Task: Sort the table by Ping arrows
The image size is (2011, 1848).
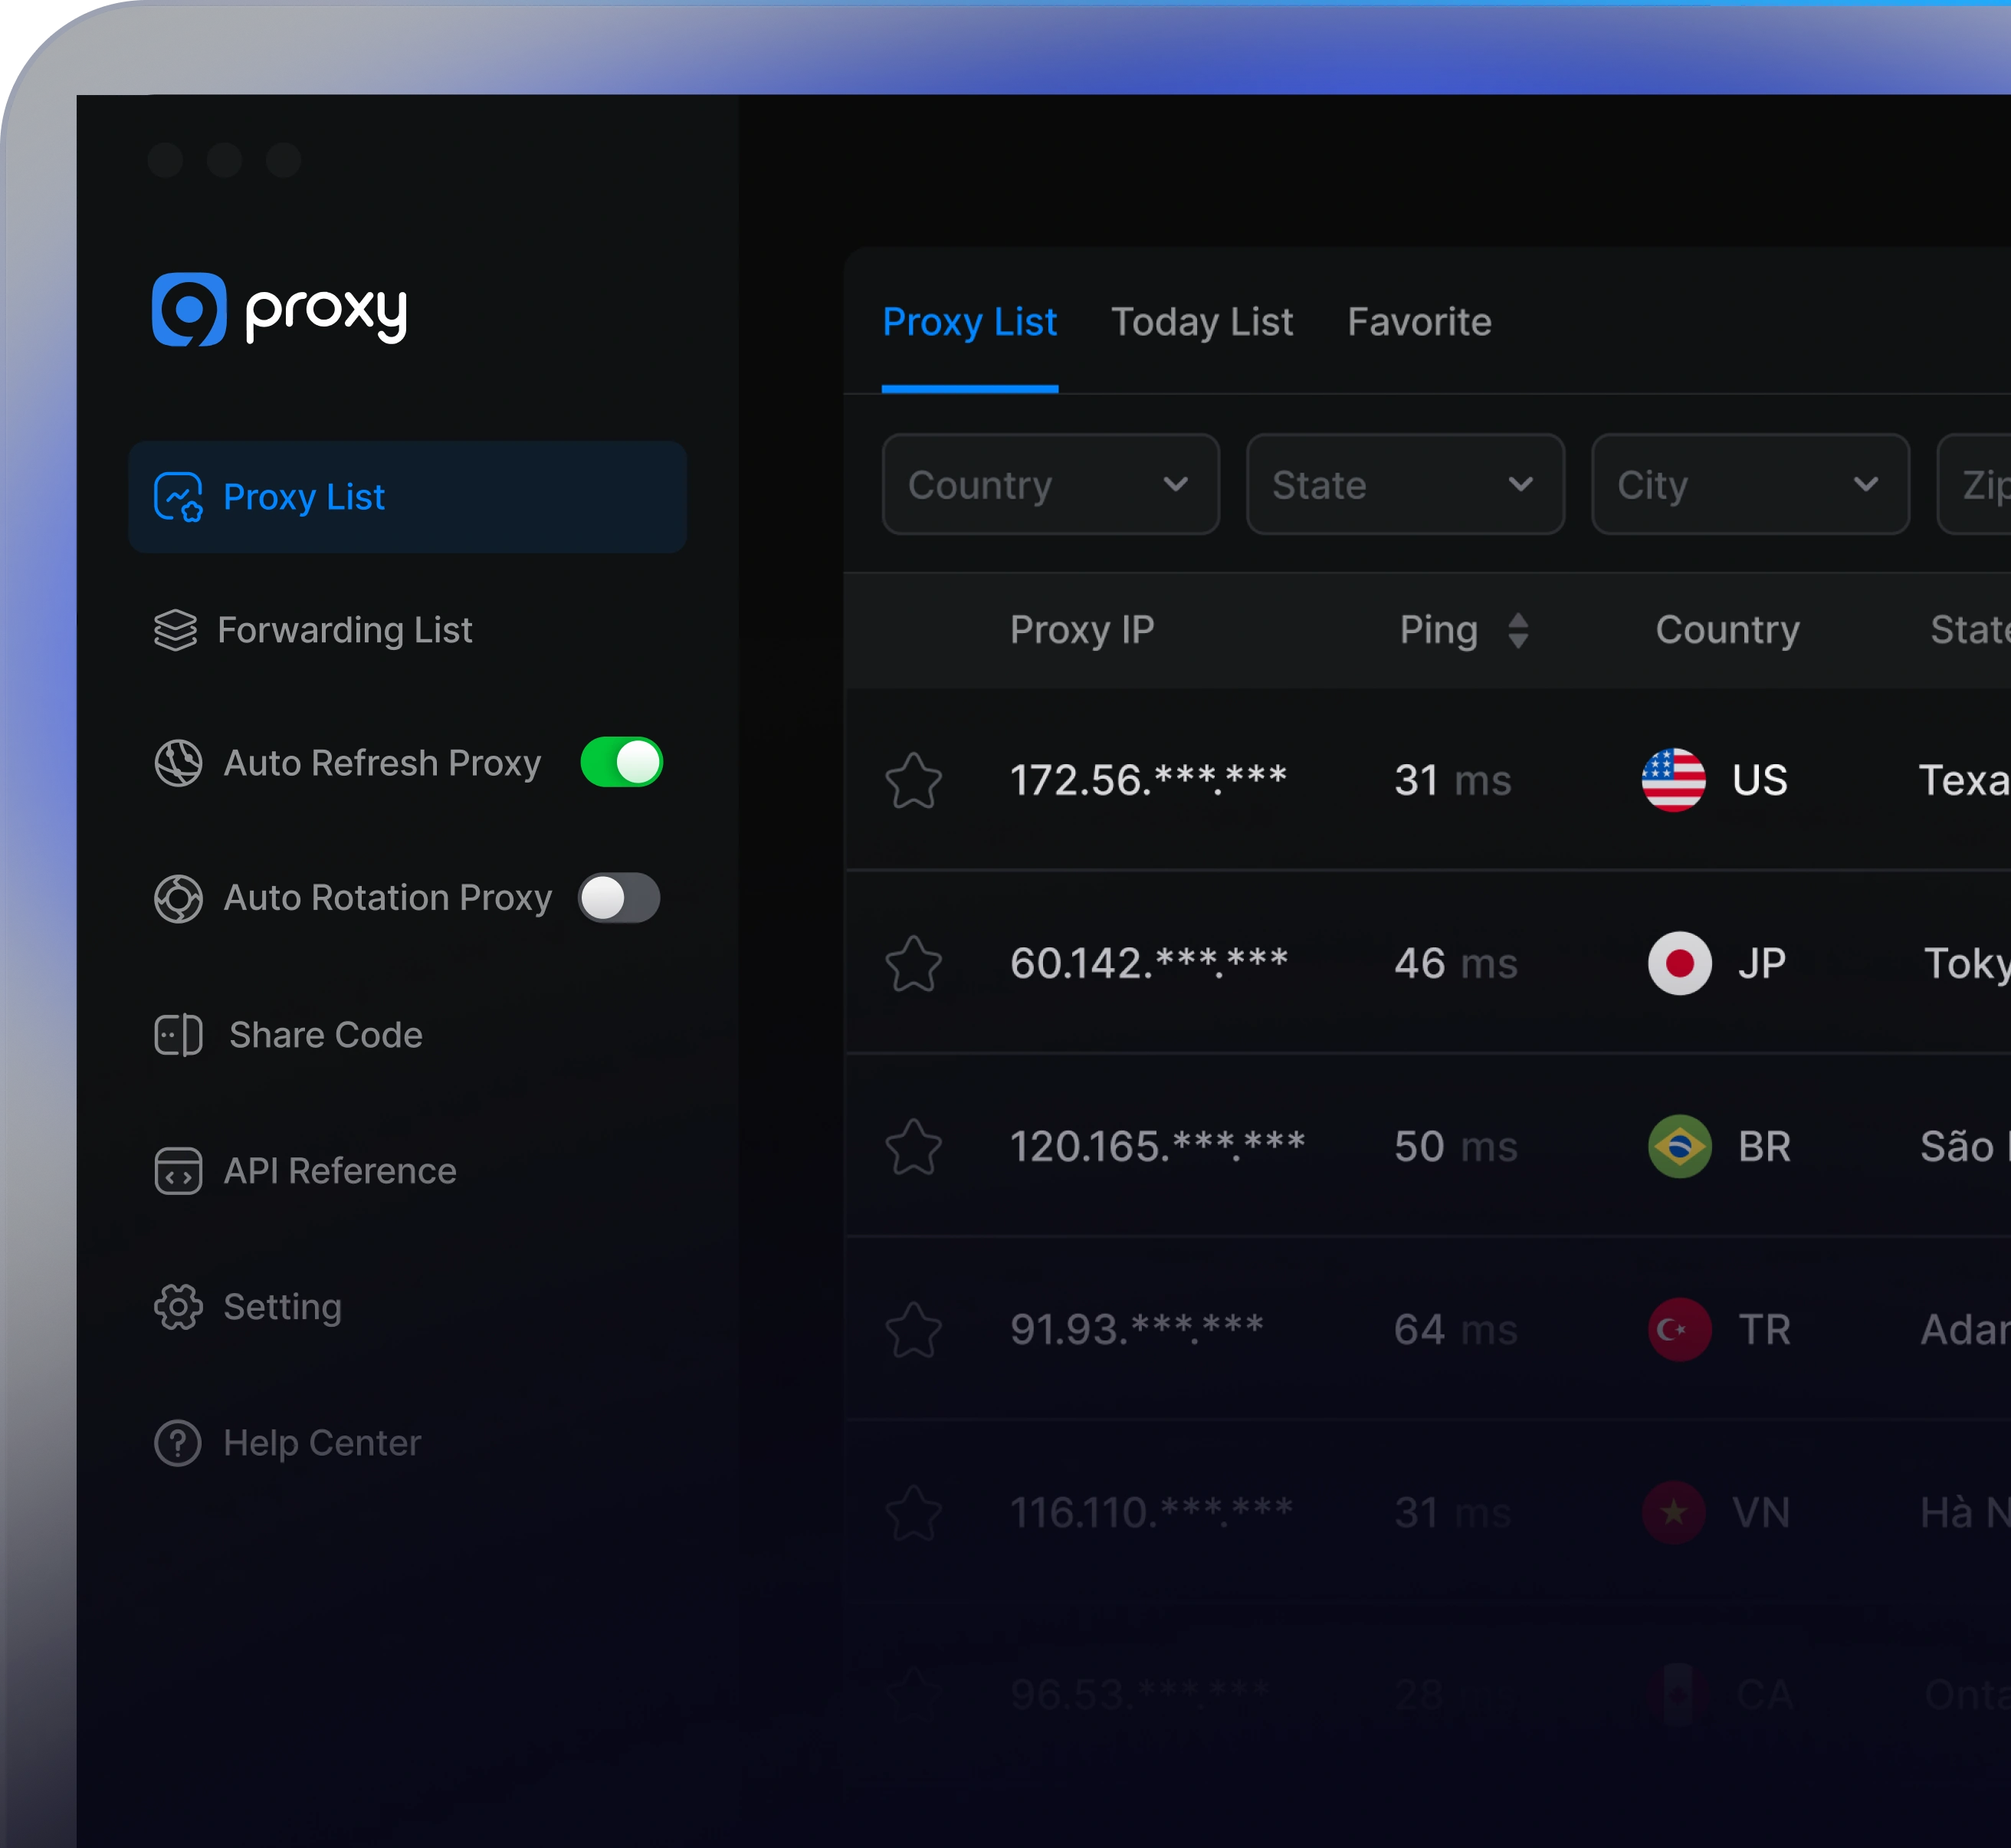Action: pos(1517,630)
